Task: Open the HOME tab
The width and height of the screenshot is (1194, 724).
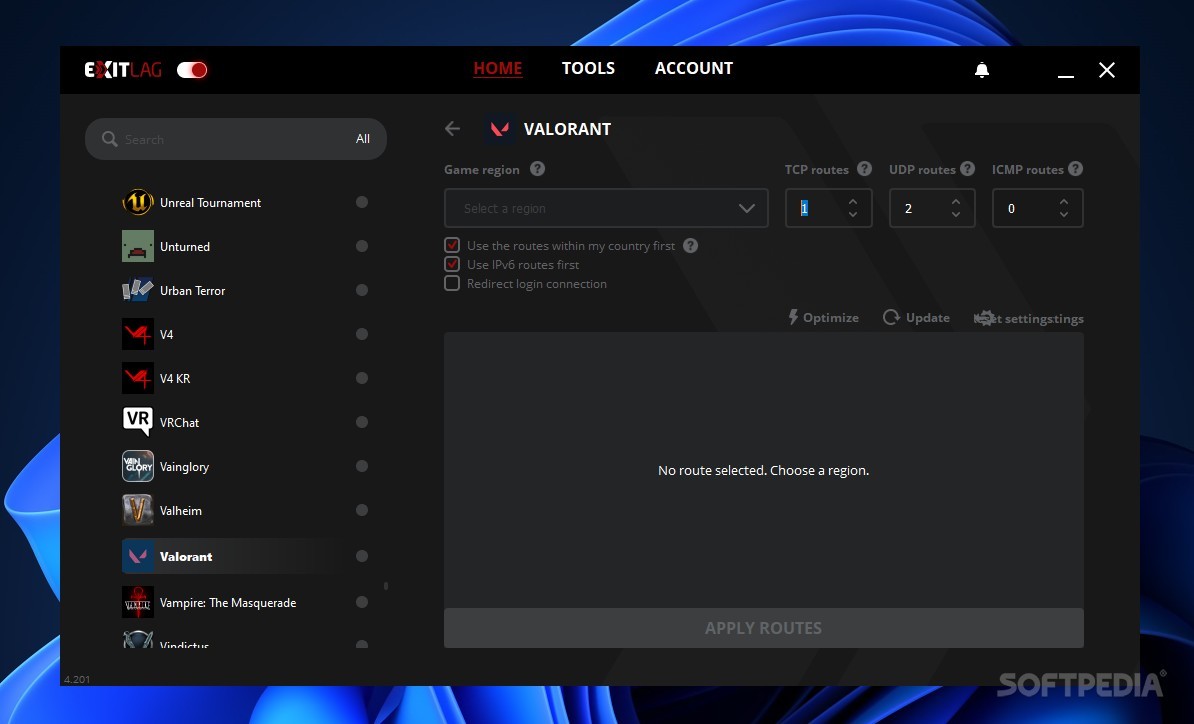Action: (498, 69)
